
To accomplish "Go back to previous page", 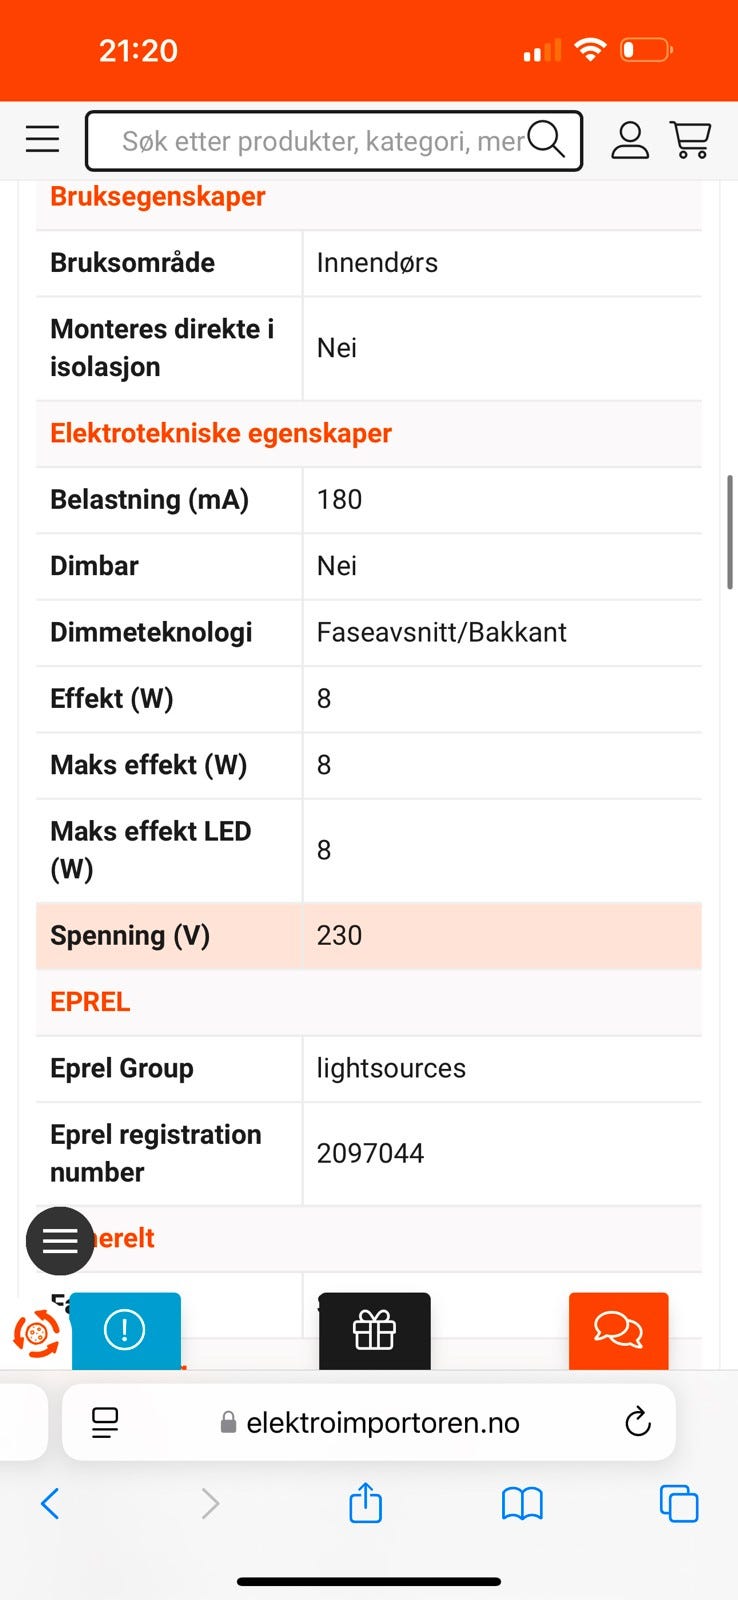I will [x=50, y=1503].
